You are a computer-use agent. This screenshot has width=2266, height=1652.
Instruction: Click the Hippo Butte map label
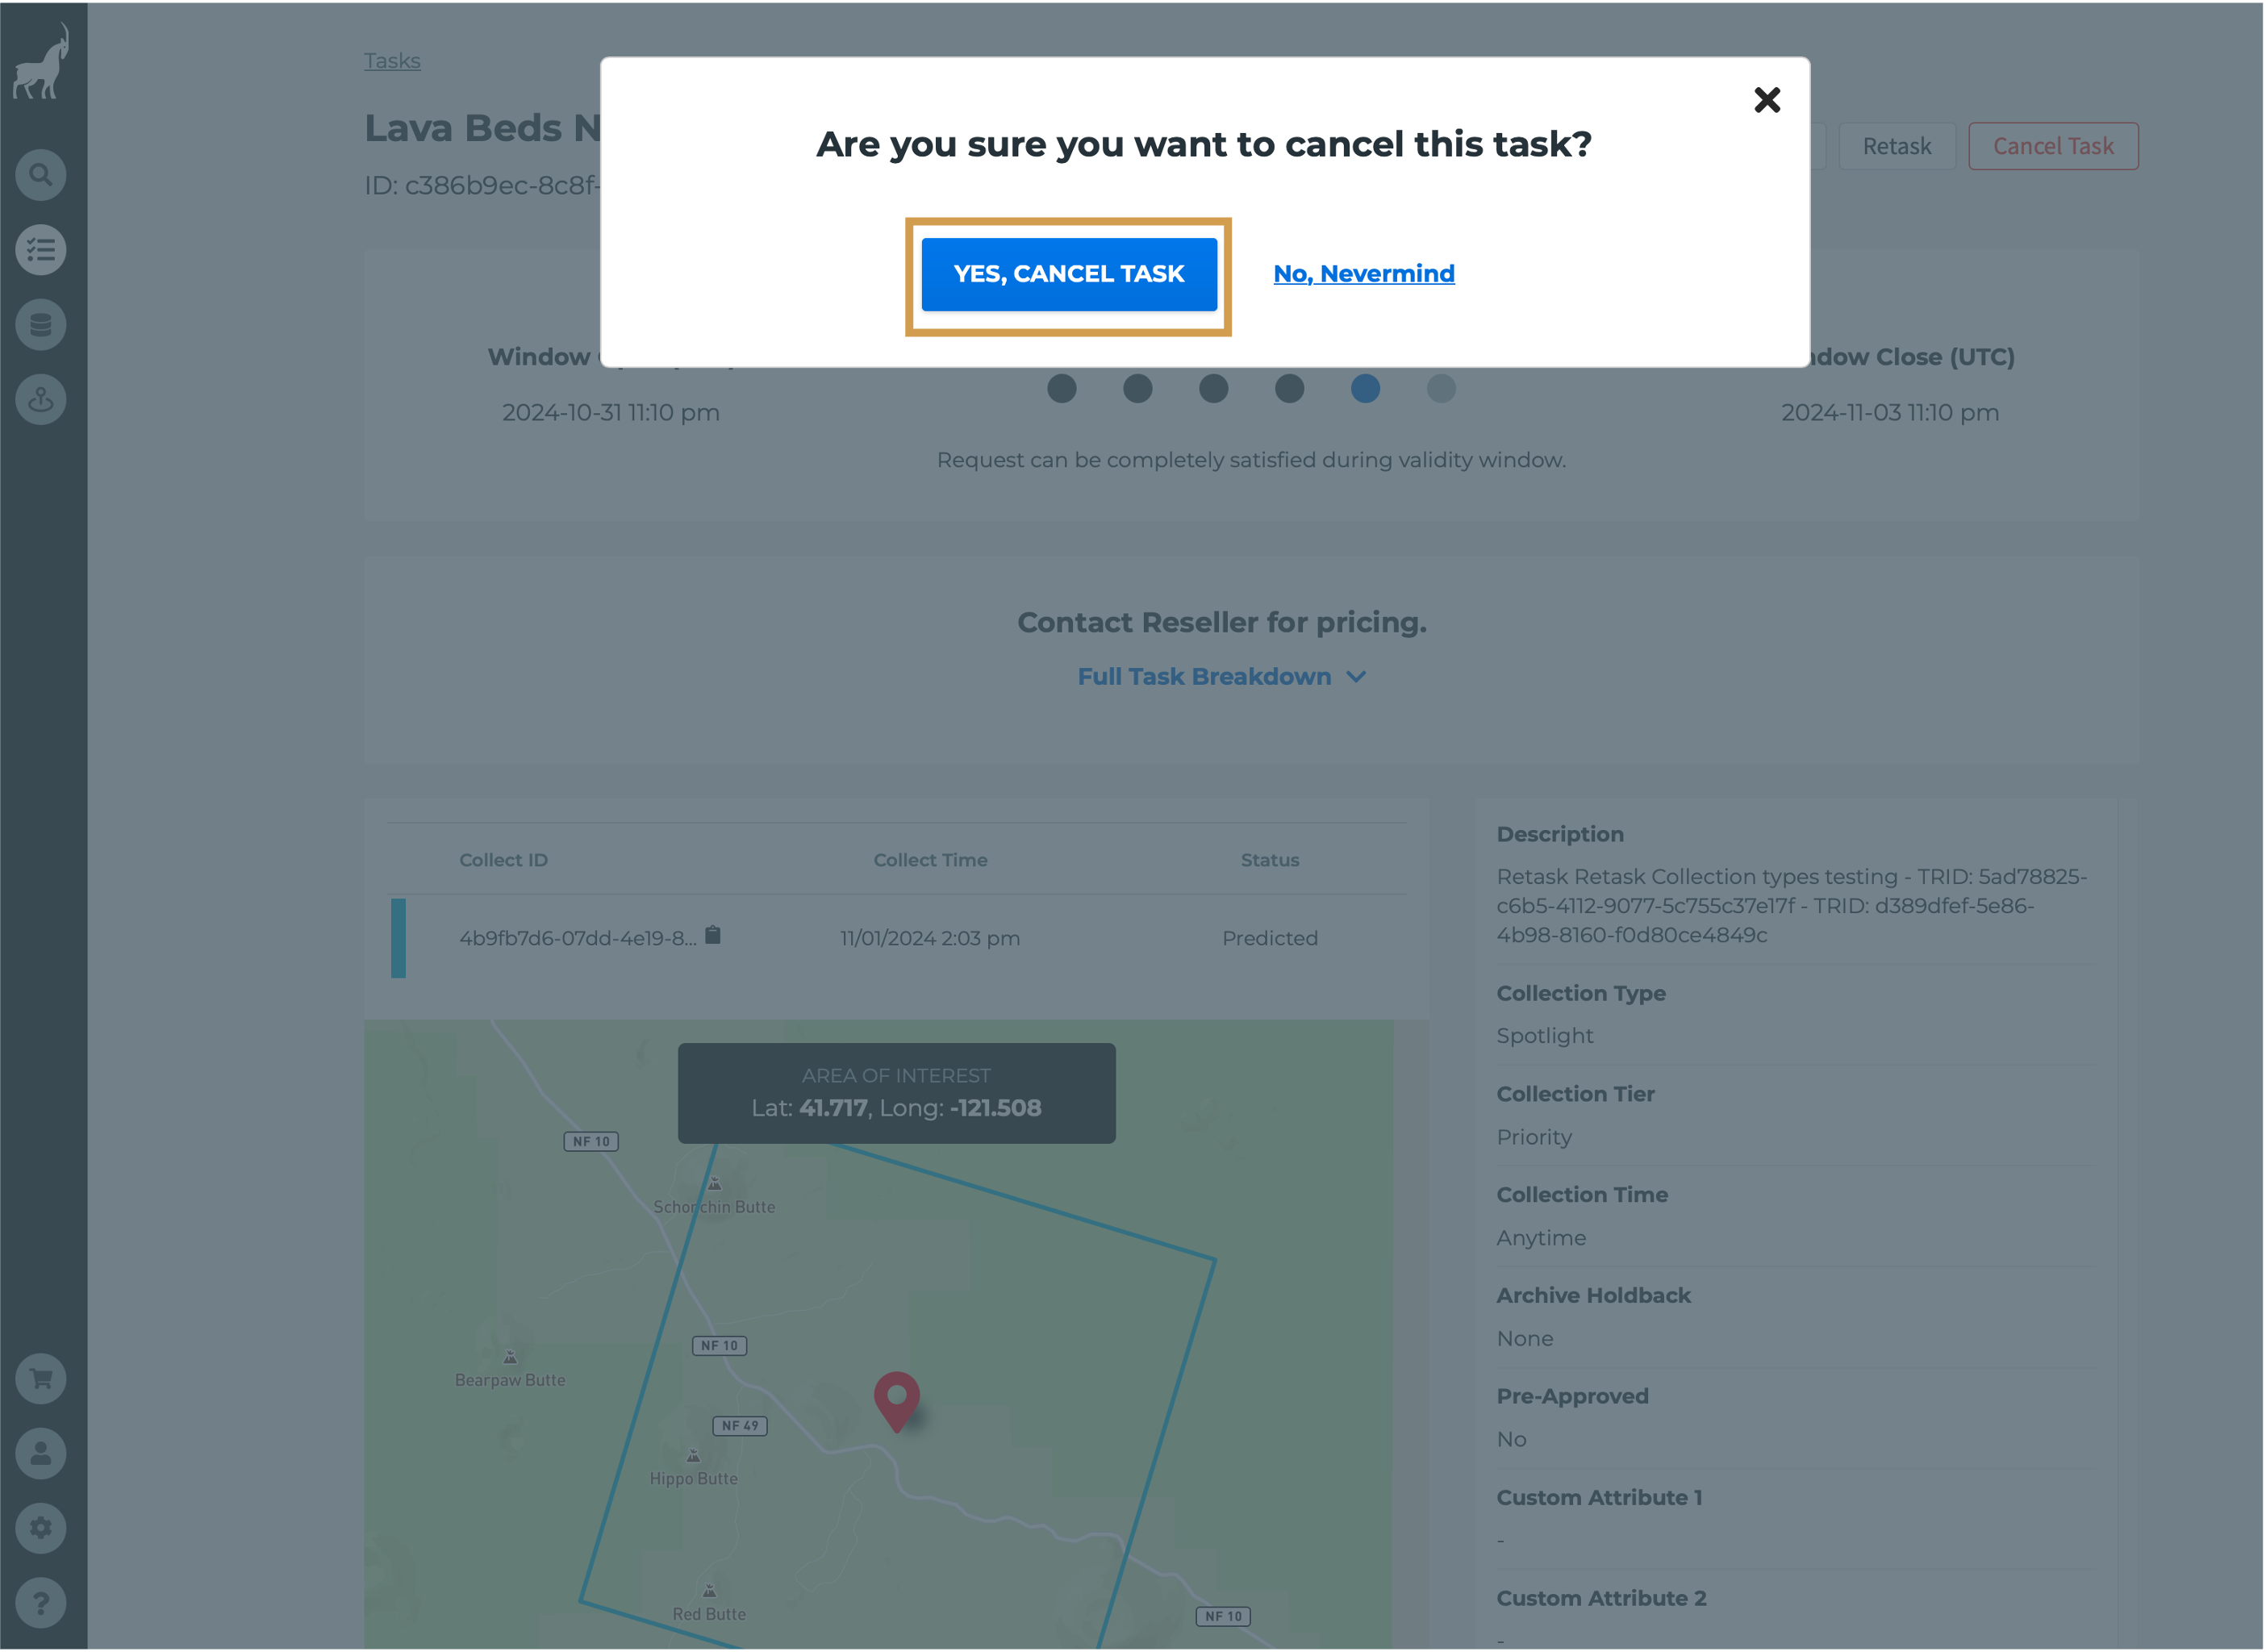coord(693,1479)
